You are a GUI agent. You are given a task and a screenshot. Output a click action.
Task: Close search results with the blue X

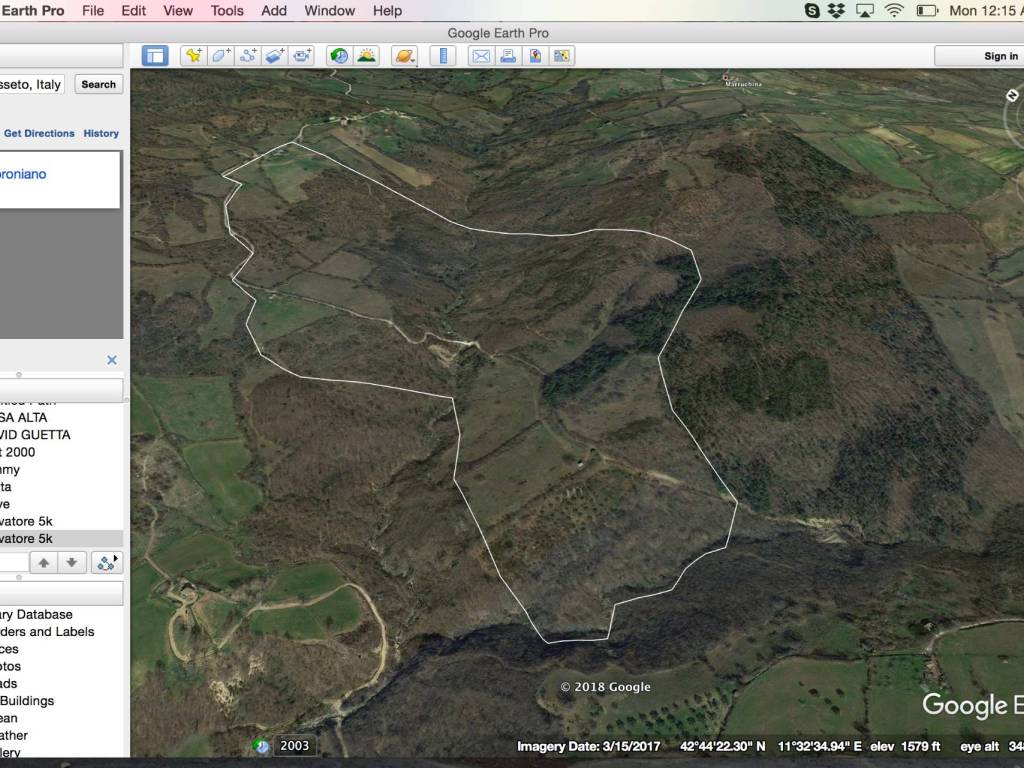click(x=112, y=360)
